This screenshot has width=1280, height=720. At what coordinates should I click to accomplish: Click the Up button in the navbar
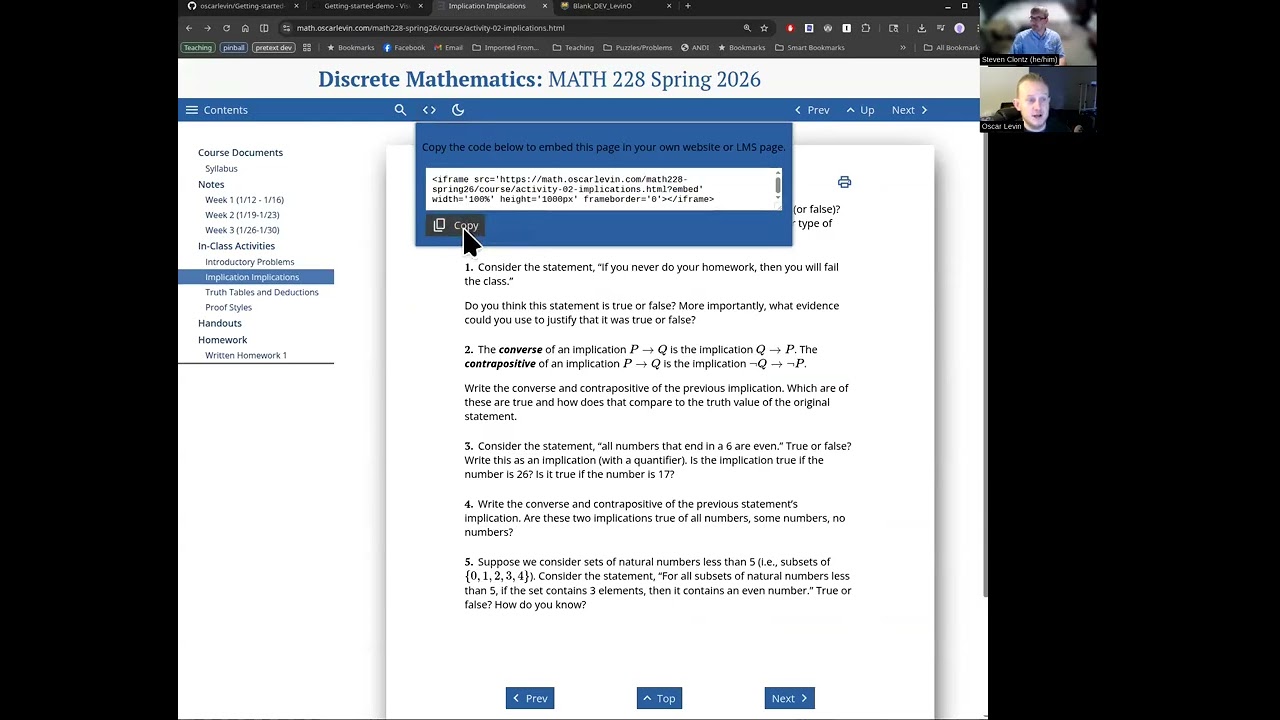point(860,110)
